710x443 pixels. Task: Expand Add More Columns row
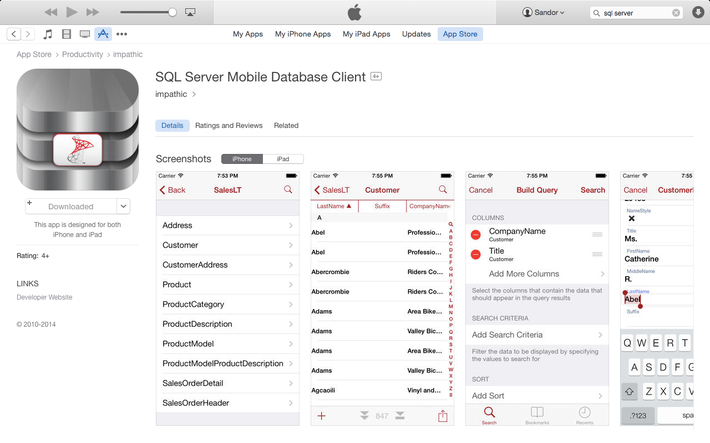pos(537,274)
